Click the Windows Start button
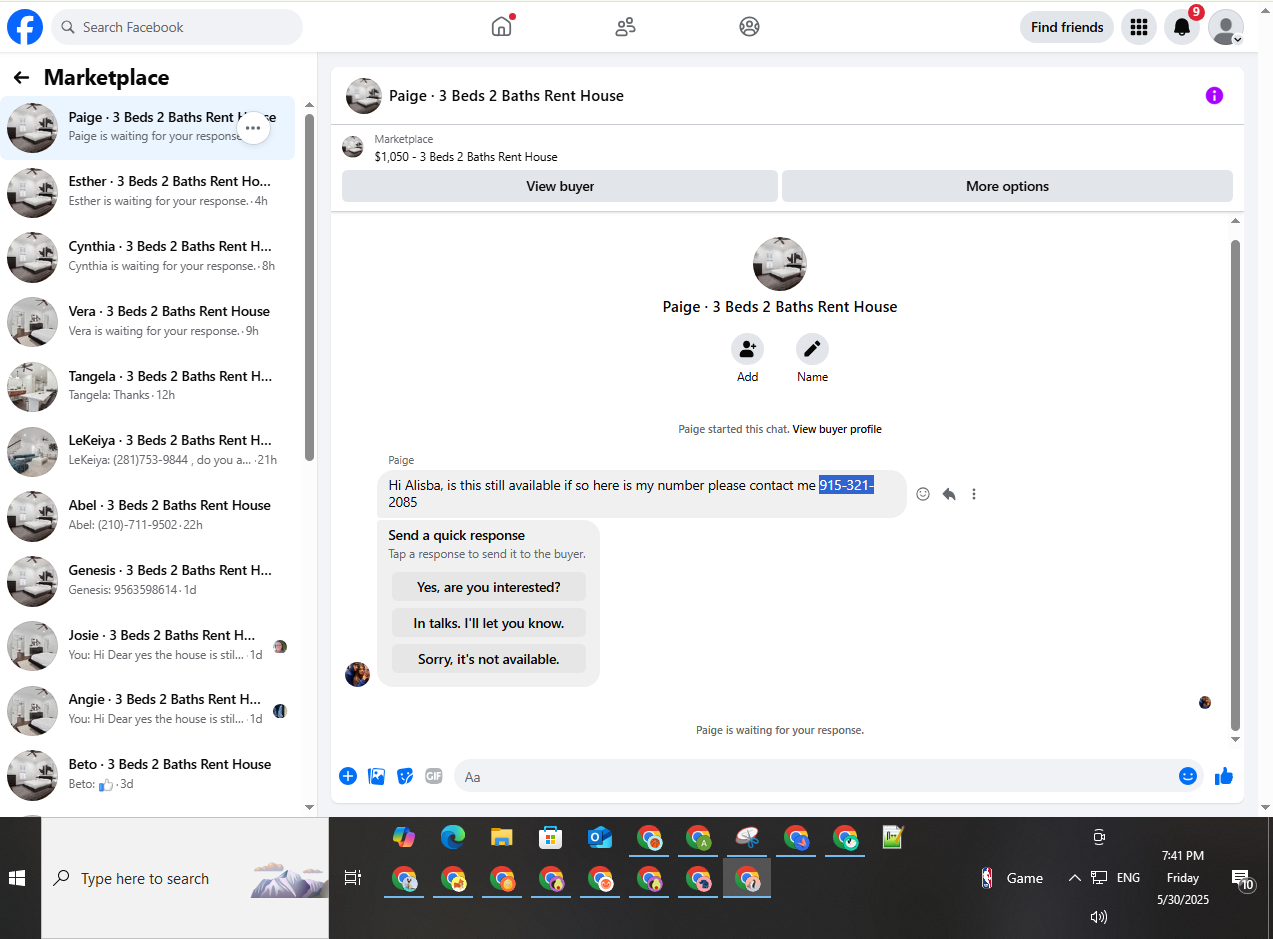Image resolution: width=1273 pixels, height=939 pixels. [x=17, y=878]
